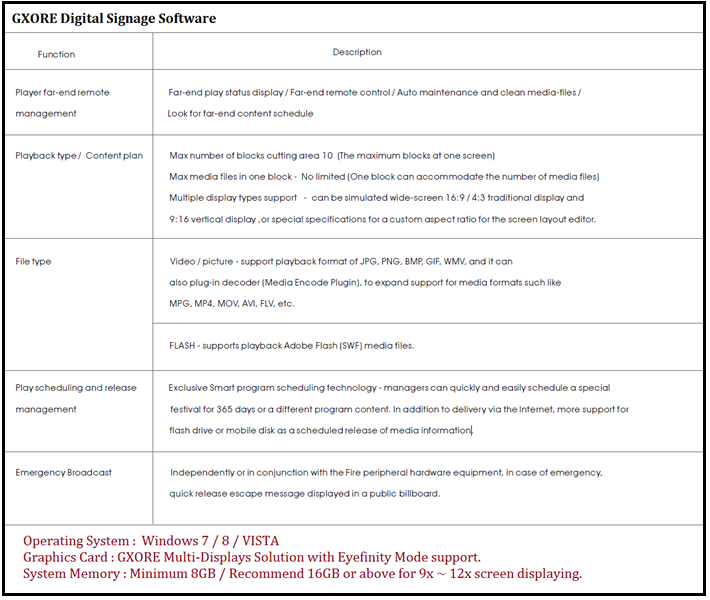Click 'also plug-in decoder (Media Encode Plugin)' line
Image resolution: width=710 pixels, height=600 pixels.
(x=365, y=283)
